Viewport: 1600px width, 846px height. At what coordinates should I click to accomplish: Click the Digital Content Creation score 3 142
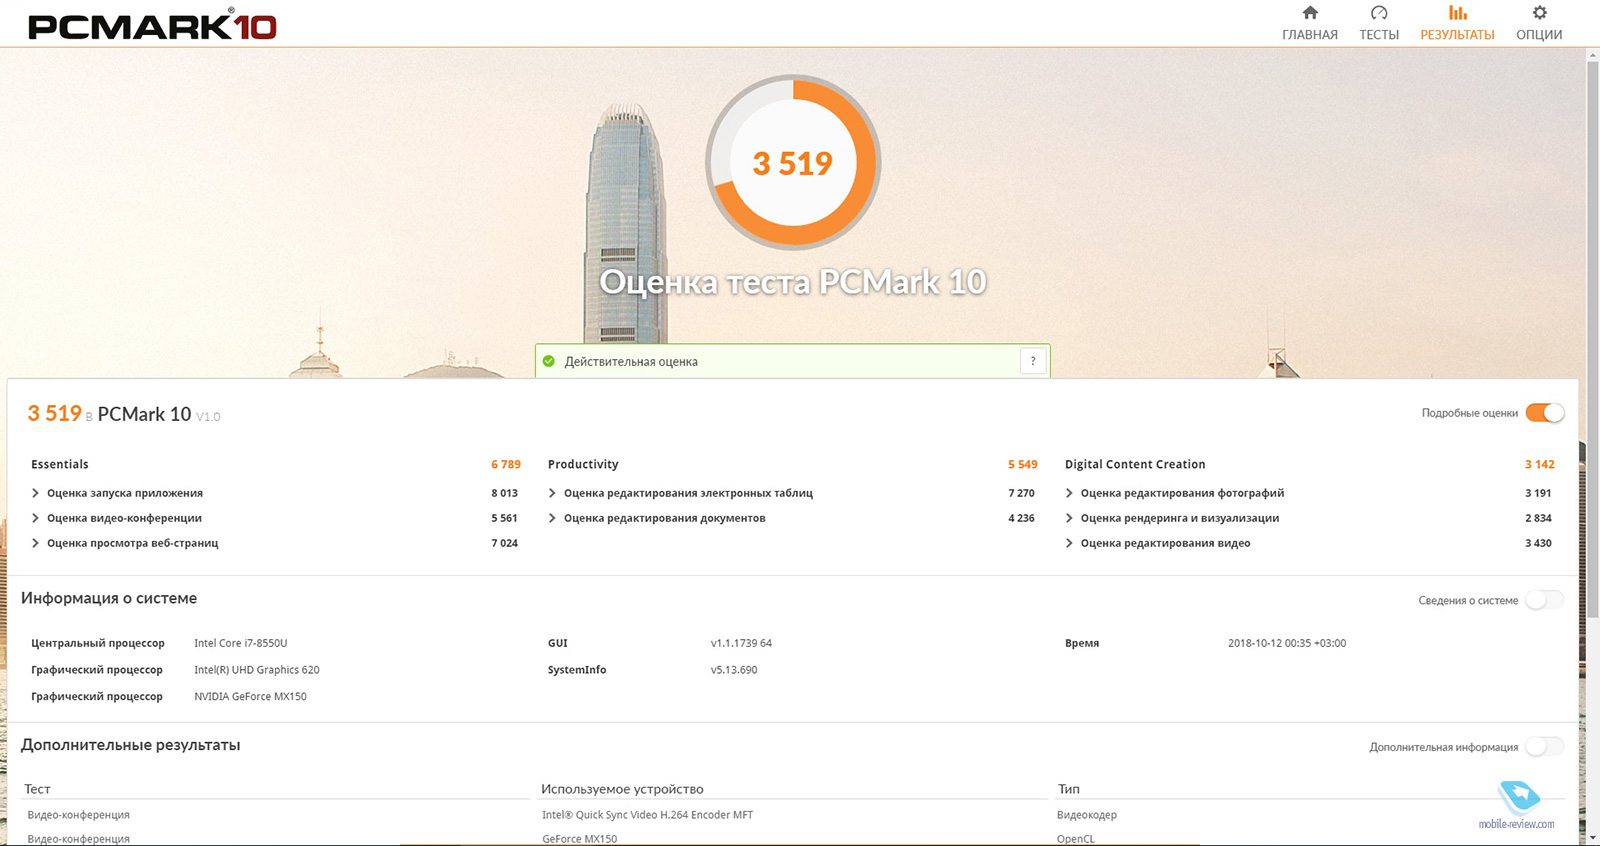1540,464
